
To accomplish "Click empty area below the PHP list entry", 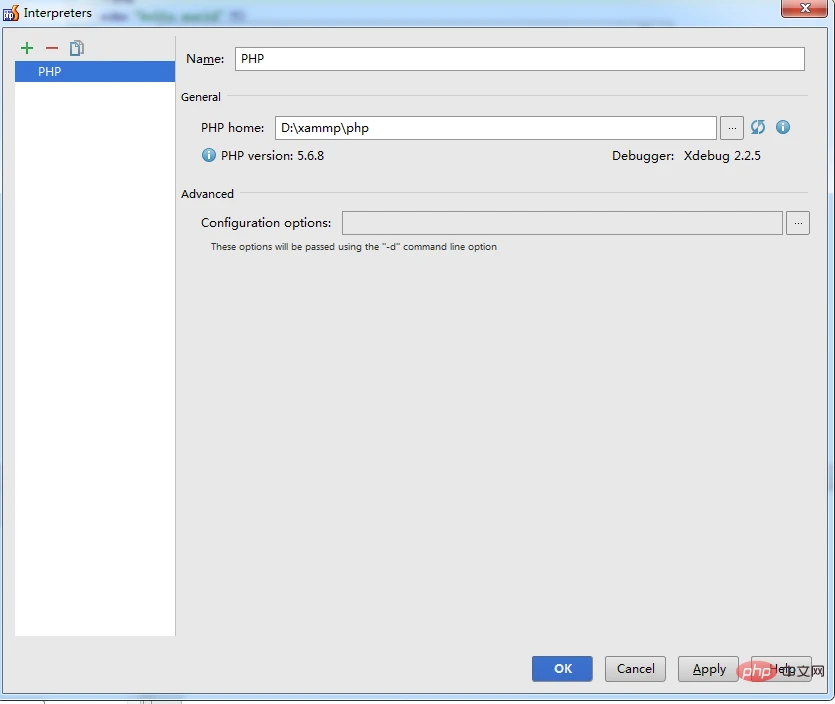I will point(94,350).
